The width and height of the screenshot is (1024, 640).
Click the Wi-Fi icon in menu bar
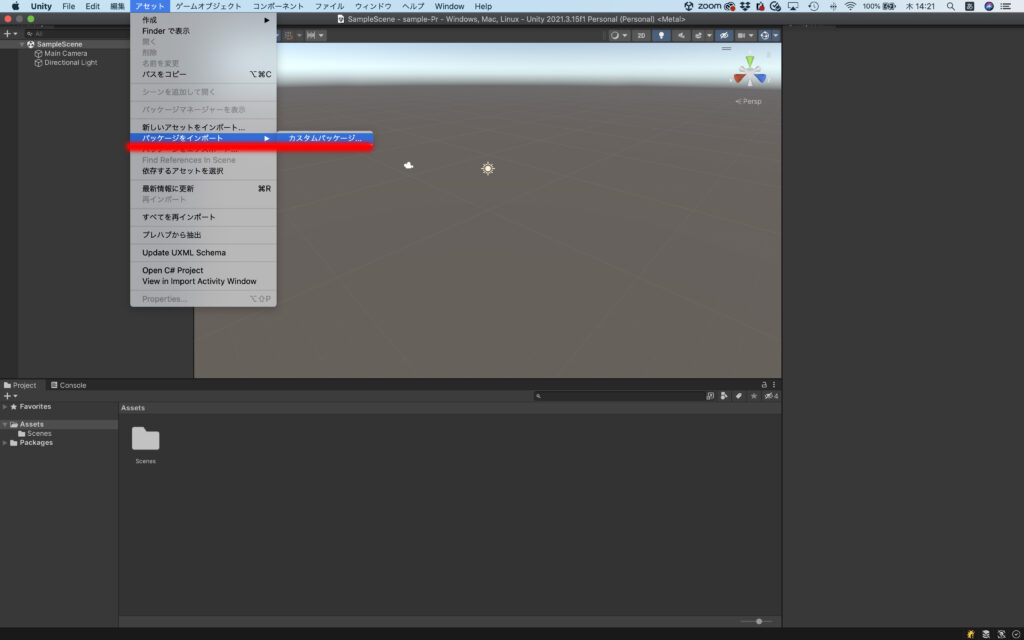pos(850,7)
